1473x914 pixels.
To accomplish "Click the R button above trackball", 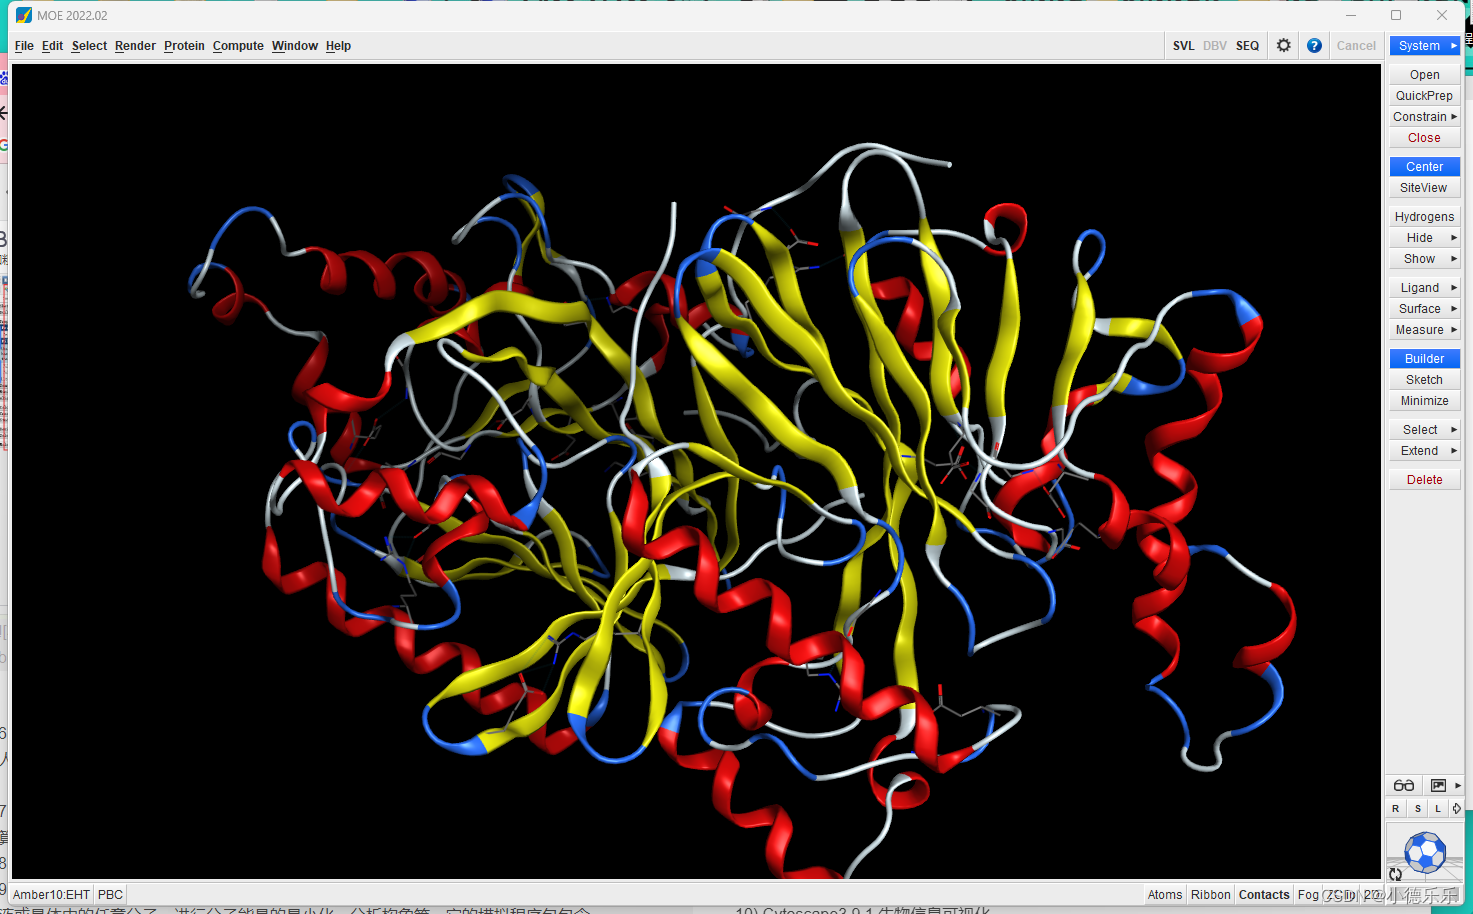I will point(1396,808).
